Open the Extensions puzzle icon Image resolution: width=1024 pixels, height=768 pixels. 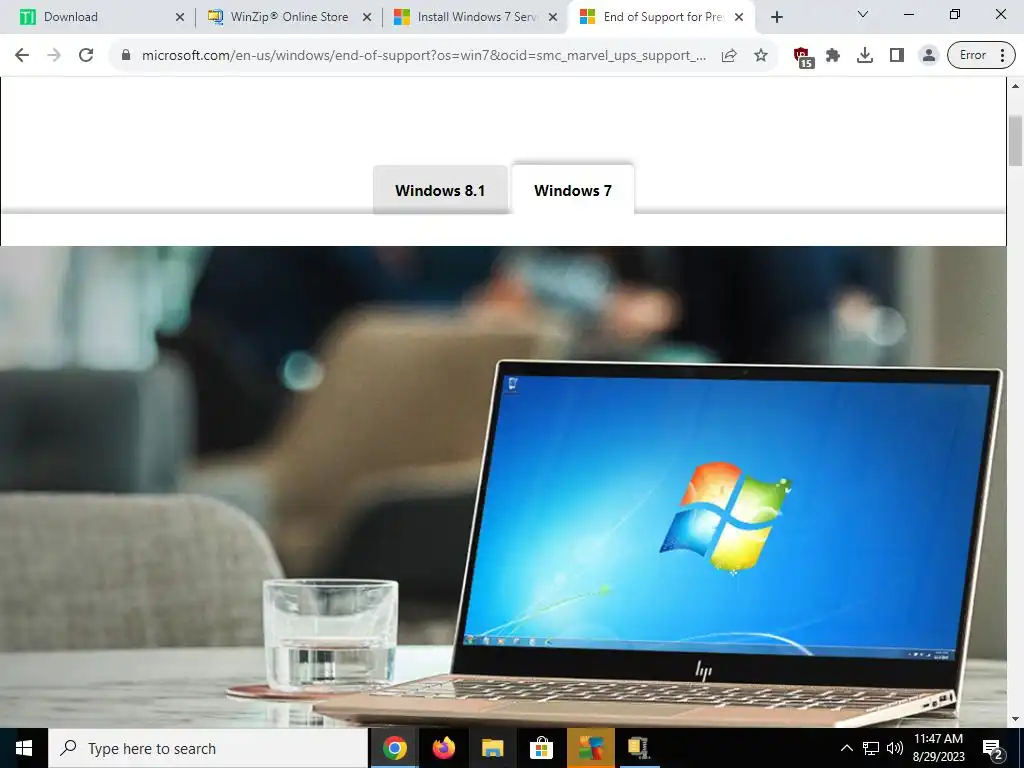point(833,56)
